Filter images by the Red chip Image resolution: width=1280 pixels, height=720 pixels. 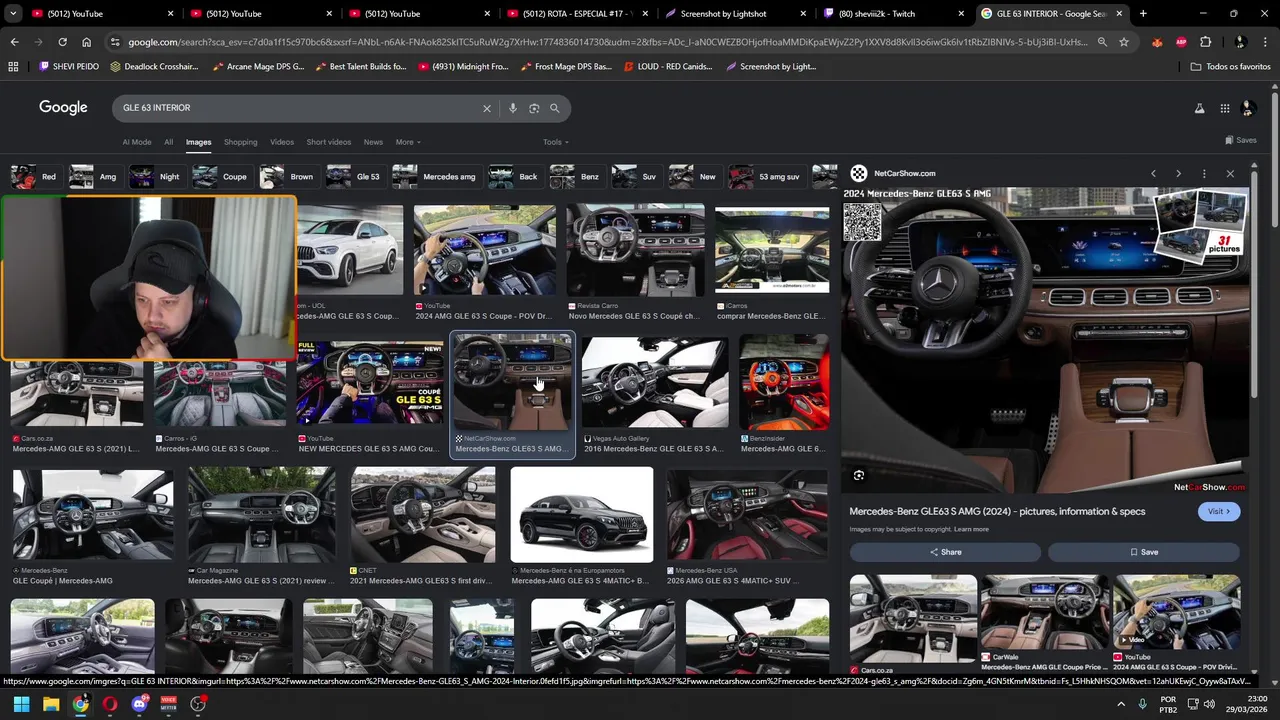(x=35, y=177)
